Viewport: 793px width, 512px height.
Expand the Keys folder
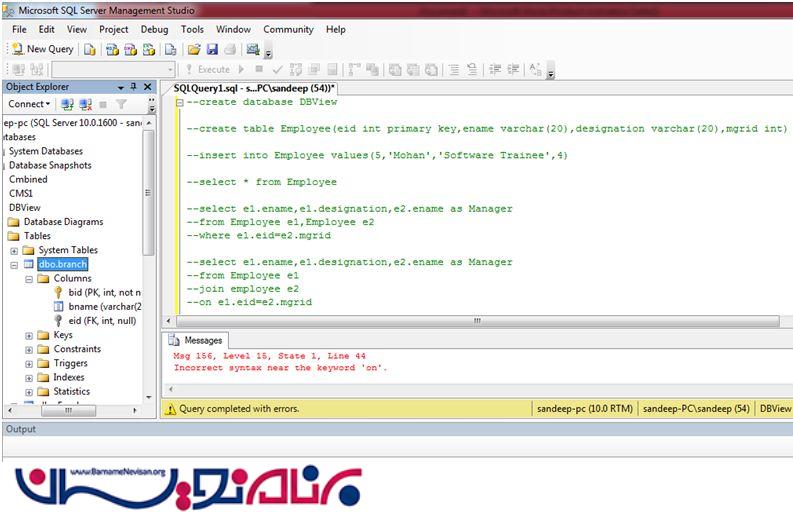29,336
